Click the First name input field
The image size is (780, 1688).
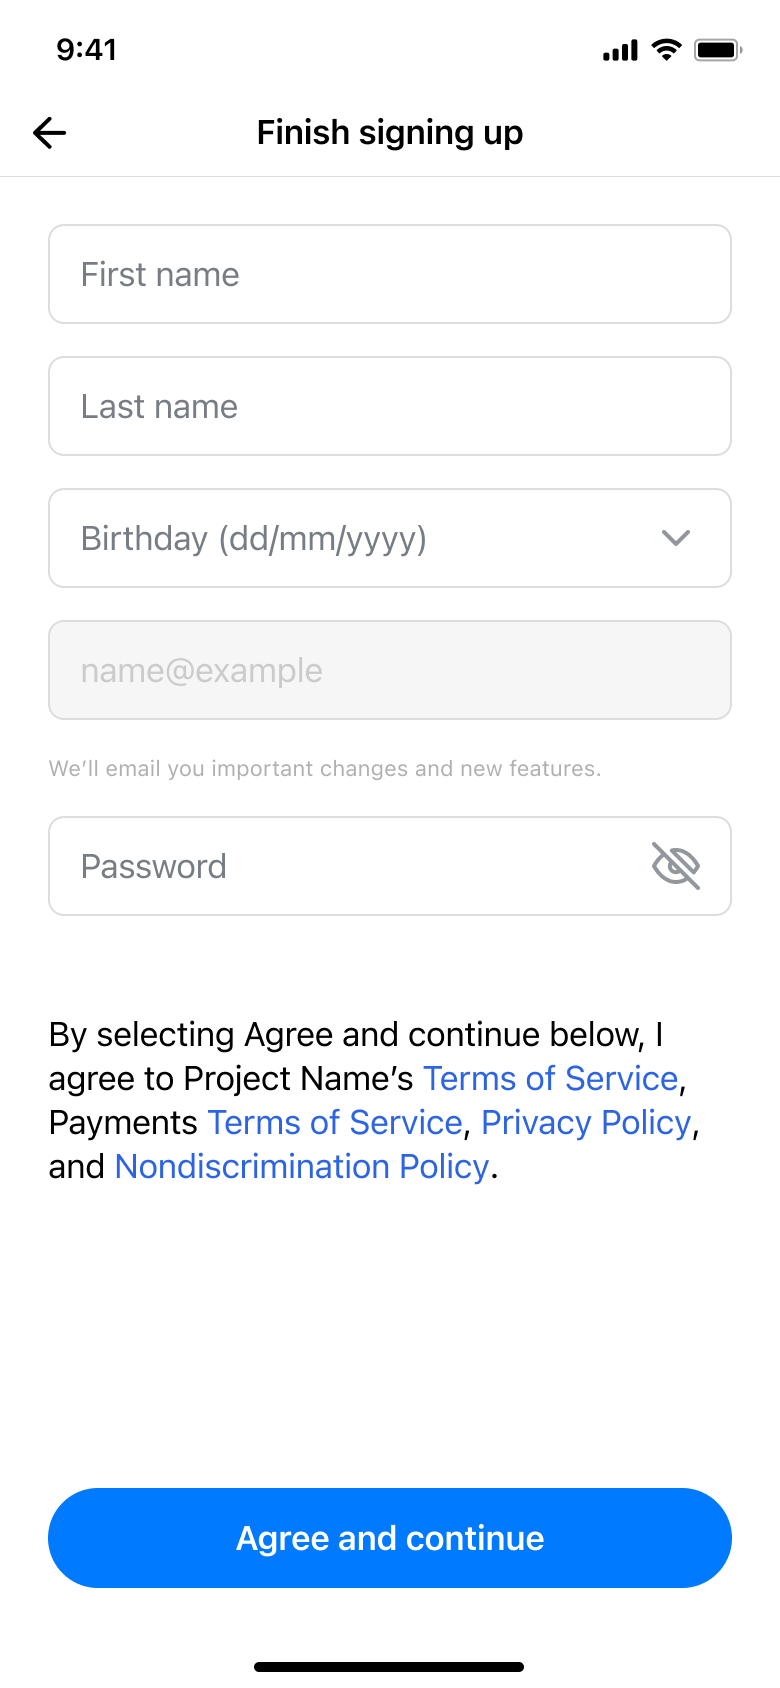click(x=390, y=274)
